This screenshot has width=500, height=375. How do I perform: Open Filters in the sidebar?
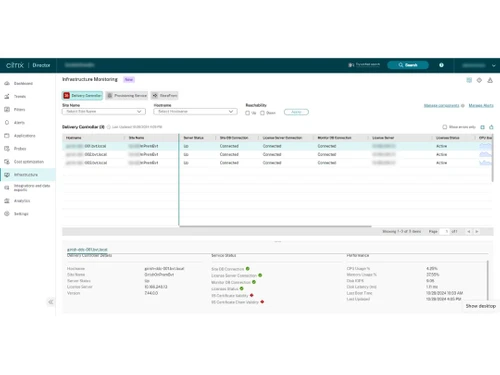click(19, 109)
